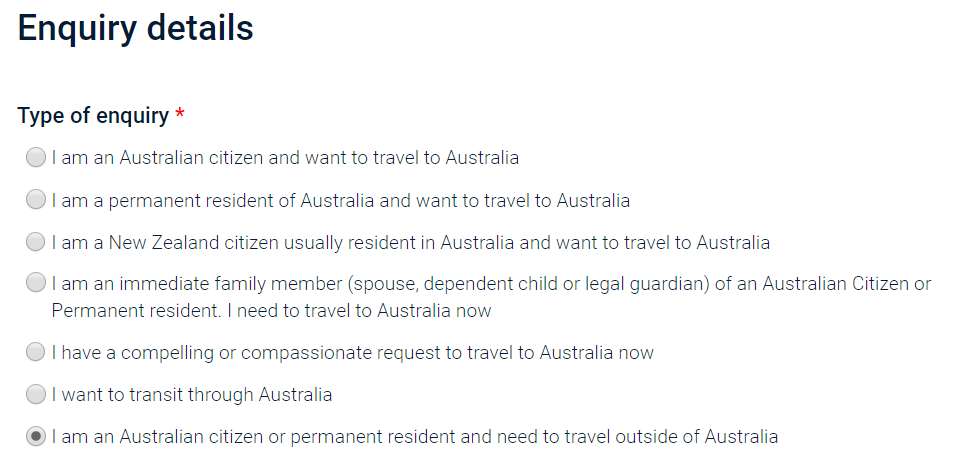Click label text 'I want to transit through Australia'
Viewport: 954px width, 471px height.
[x=192, y=395]
